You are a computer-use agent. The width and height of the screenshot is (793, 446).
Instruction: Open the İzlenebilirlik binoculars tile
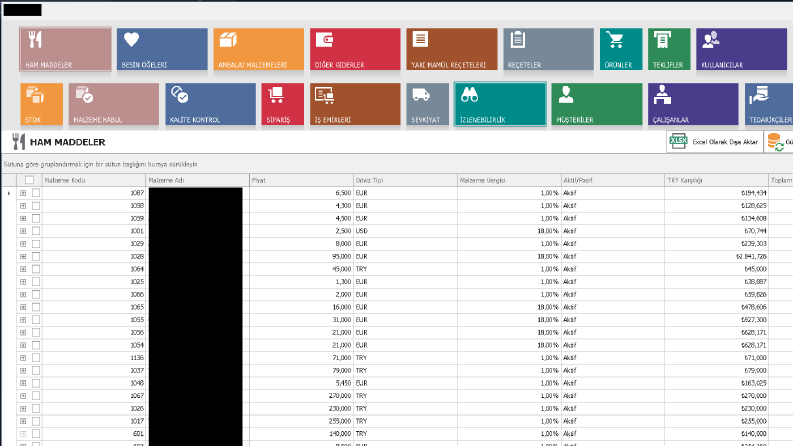pyautogui.click(x=500, y=104)
